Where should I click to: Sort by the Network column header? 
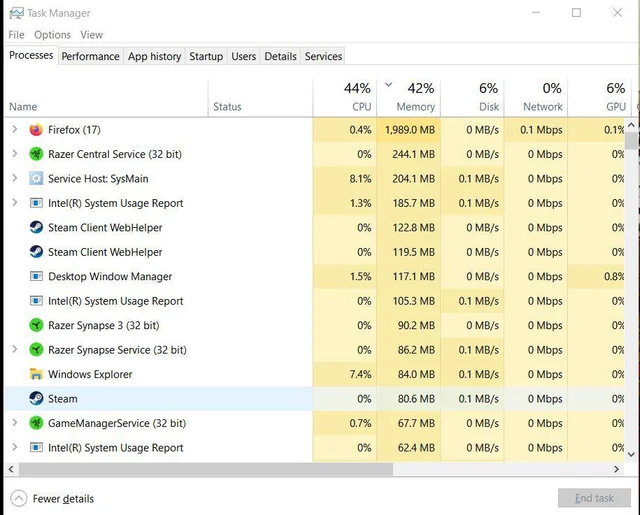[536, 98]
